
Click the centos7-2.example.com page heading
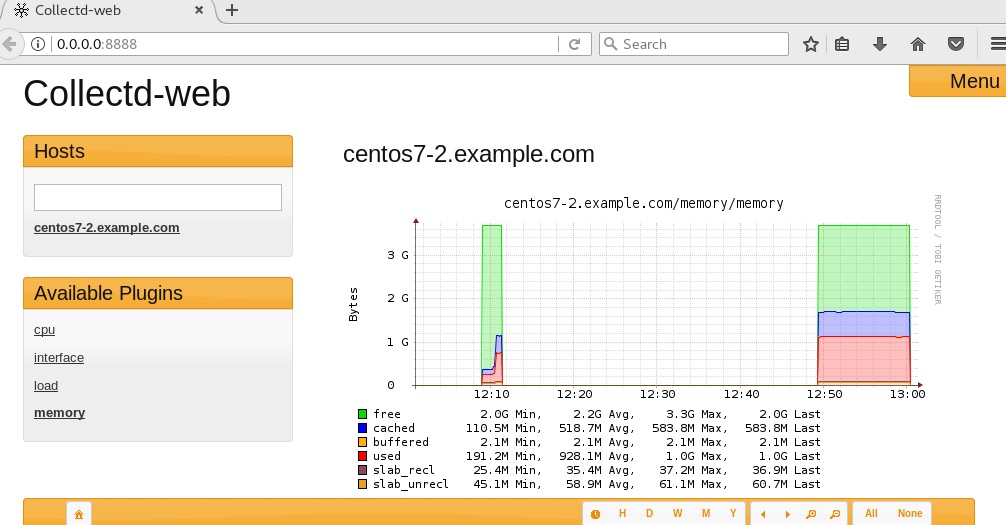[x=469, y=155]
